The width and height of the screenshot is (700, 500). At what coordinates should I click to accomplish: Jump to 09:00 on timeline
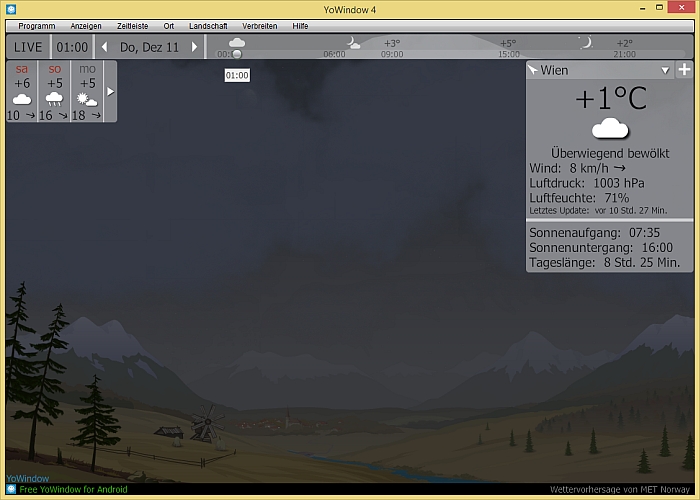pos(392,54)
